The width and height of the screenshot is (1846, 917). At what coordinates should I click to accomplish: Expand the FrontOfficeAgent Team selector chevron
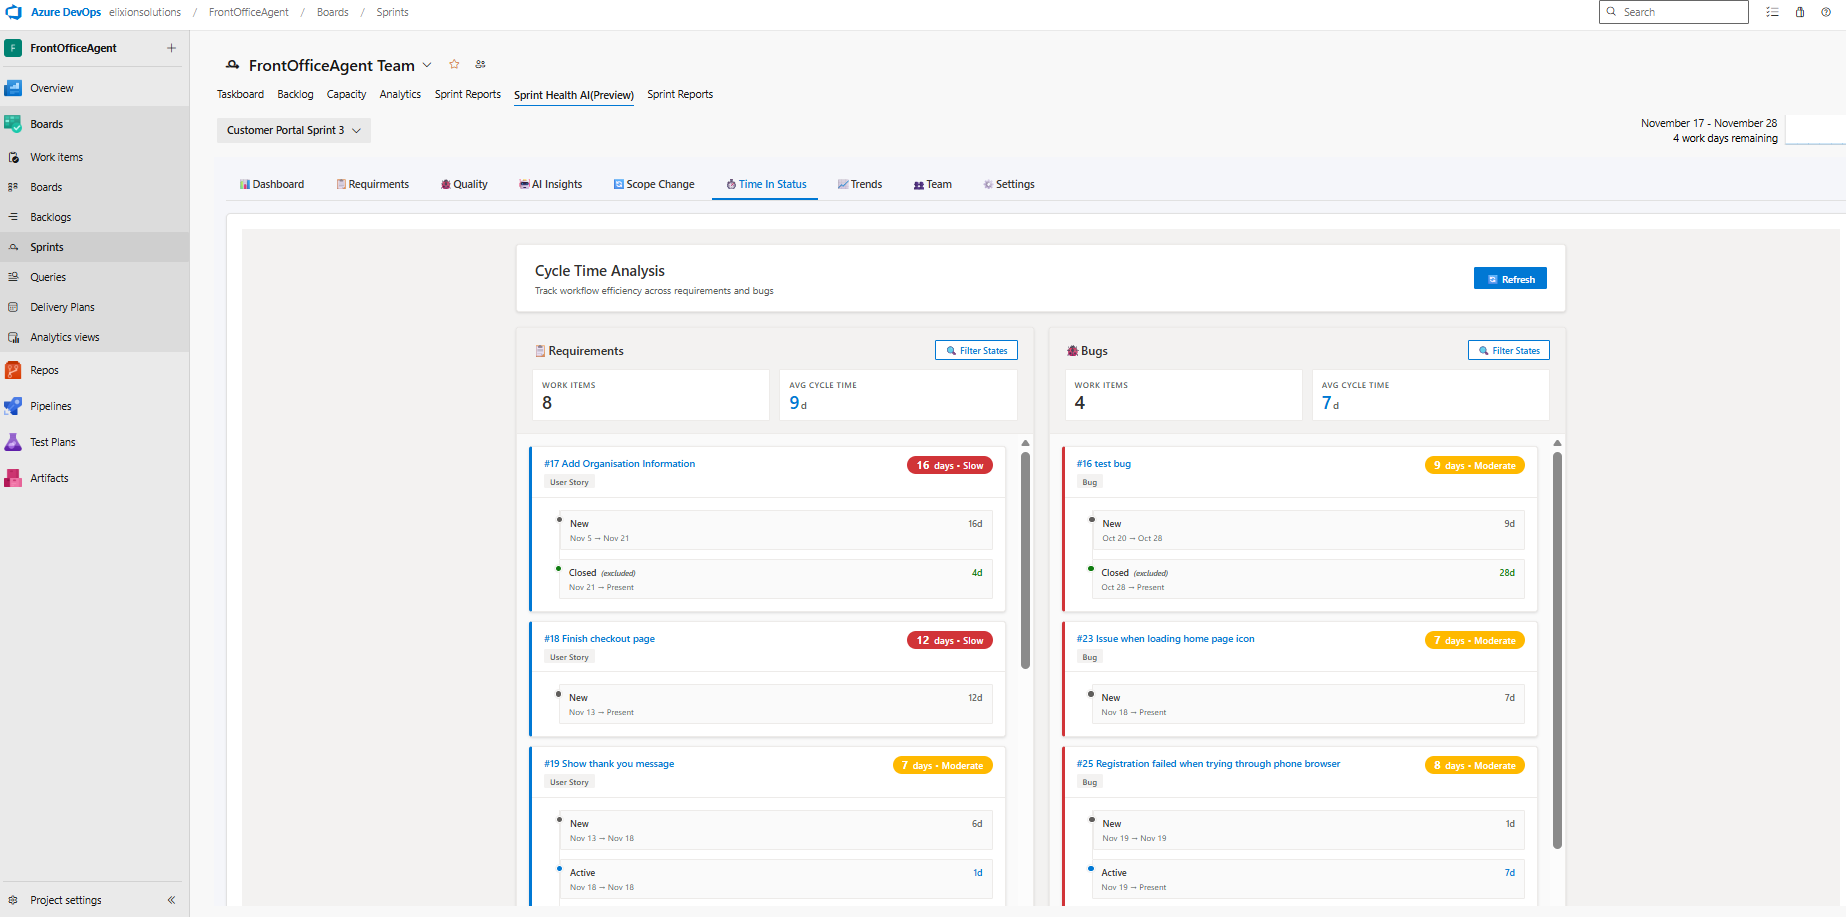427,65
